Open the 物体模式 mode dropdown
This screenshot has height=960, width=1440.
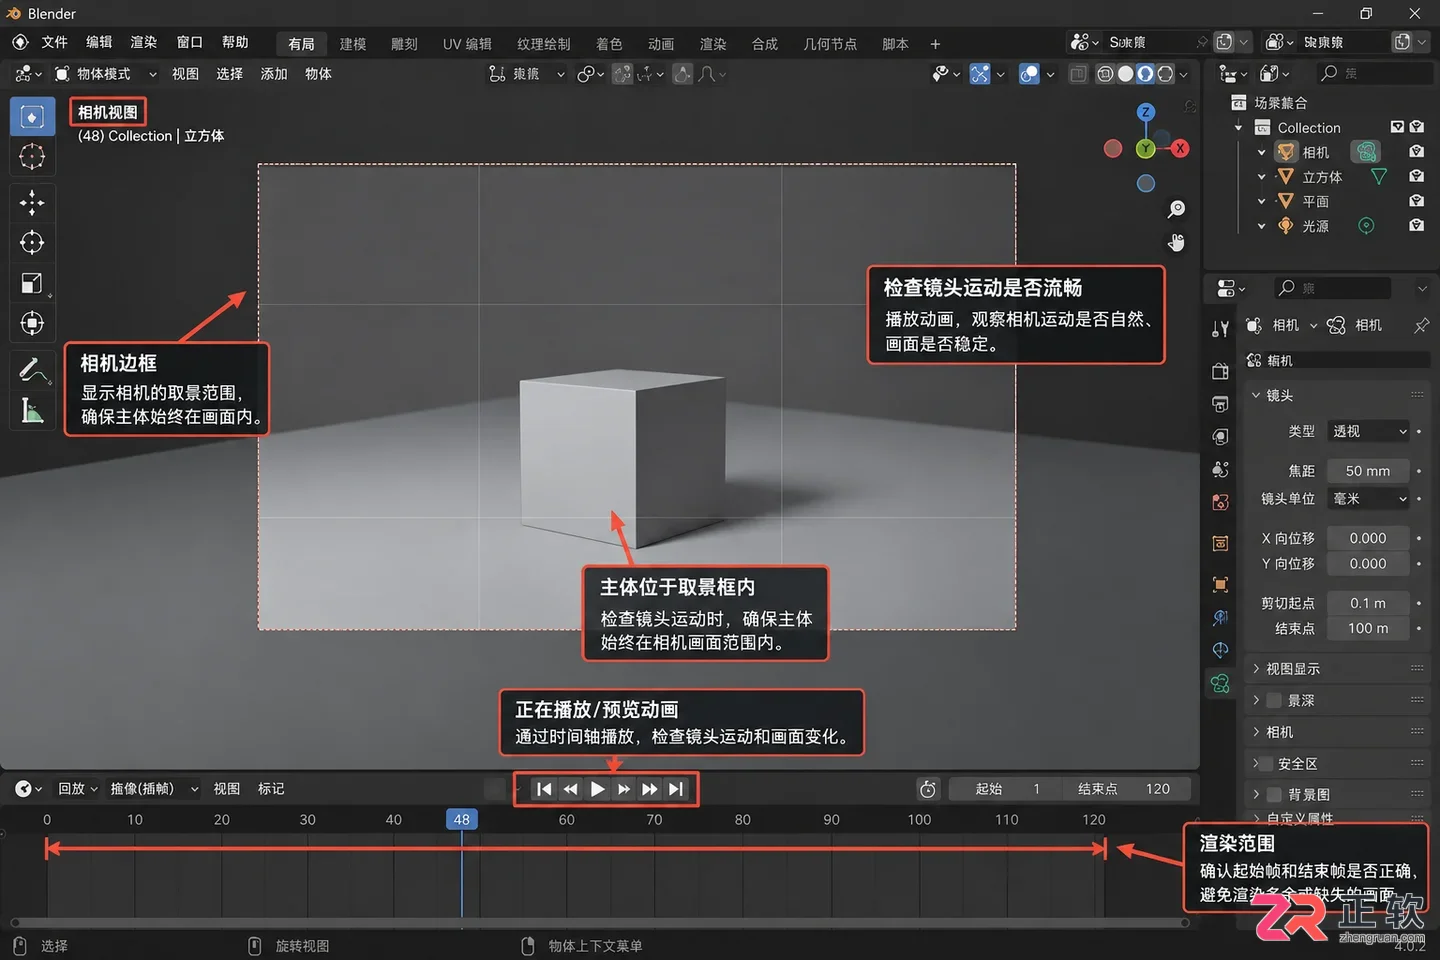[106, 74]
